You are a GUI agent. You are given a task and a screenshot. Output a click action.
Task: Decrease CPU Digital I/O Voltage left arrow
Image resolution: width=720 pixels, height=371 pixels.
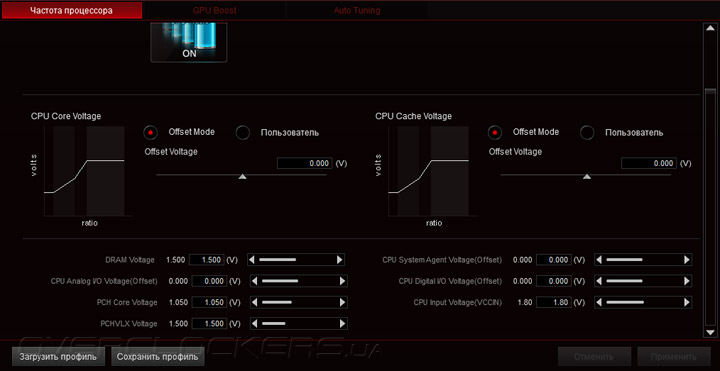pyautogui.click(x=599, y=281)
